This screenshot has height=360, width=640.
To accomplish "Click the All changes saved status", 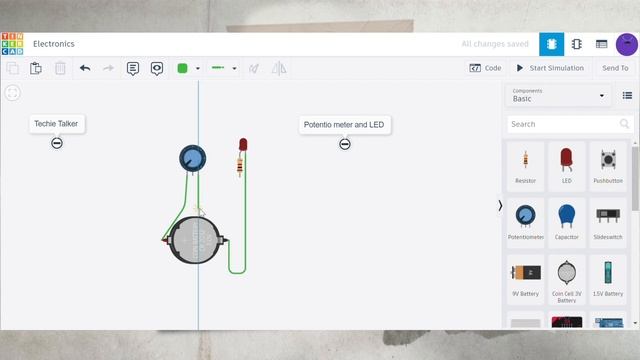I will [495, 44].
